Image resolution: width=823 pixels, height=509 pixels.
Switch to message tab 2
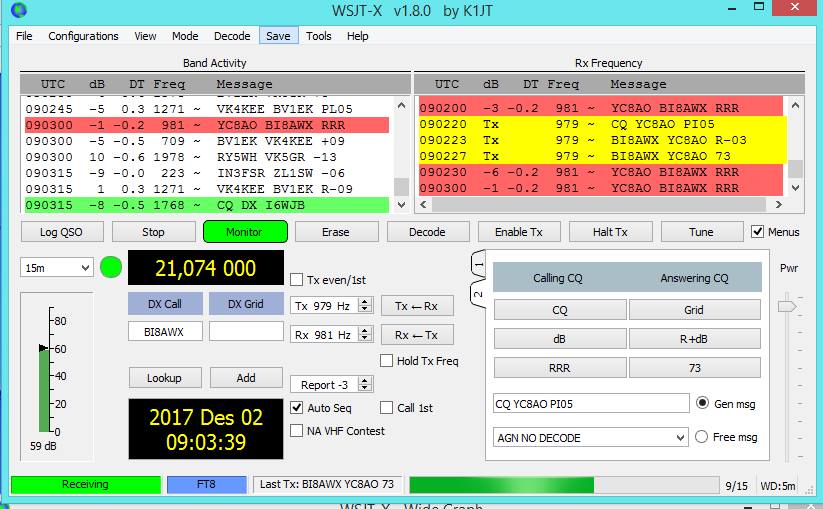tap(478, 294)
